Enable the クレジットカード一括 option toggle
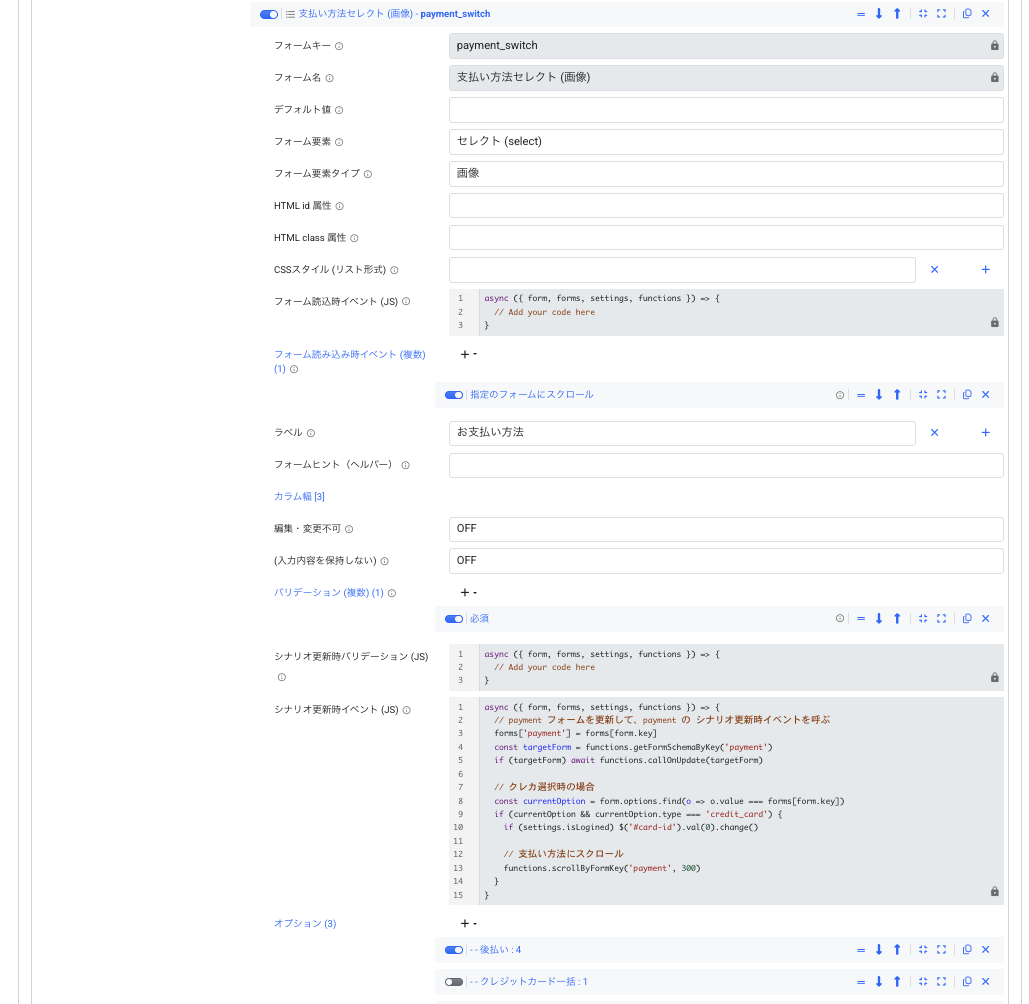Image resolution: width=1029 pixels, height=1004 pixels. [453, 982]
